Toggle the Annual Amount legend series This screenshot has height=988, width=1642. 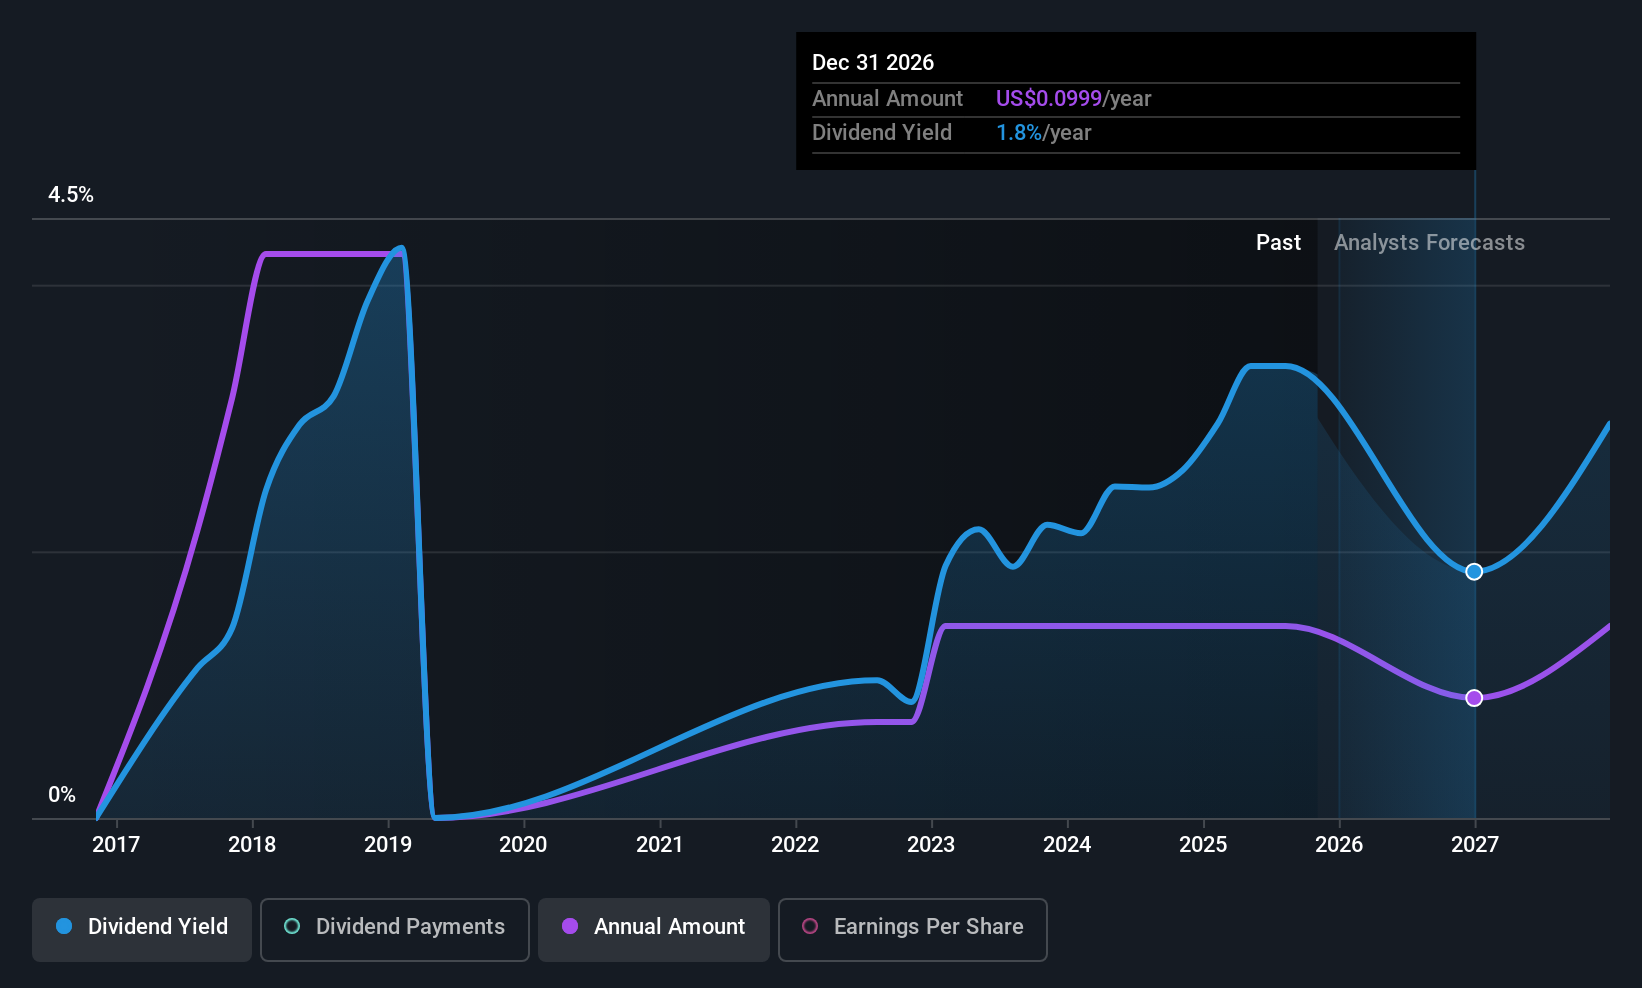pos(654,930)
